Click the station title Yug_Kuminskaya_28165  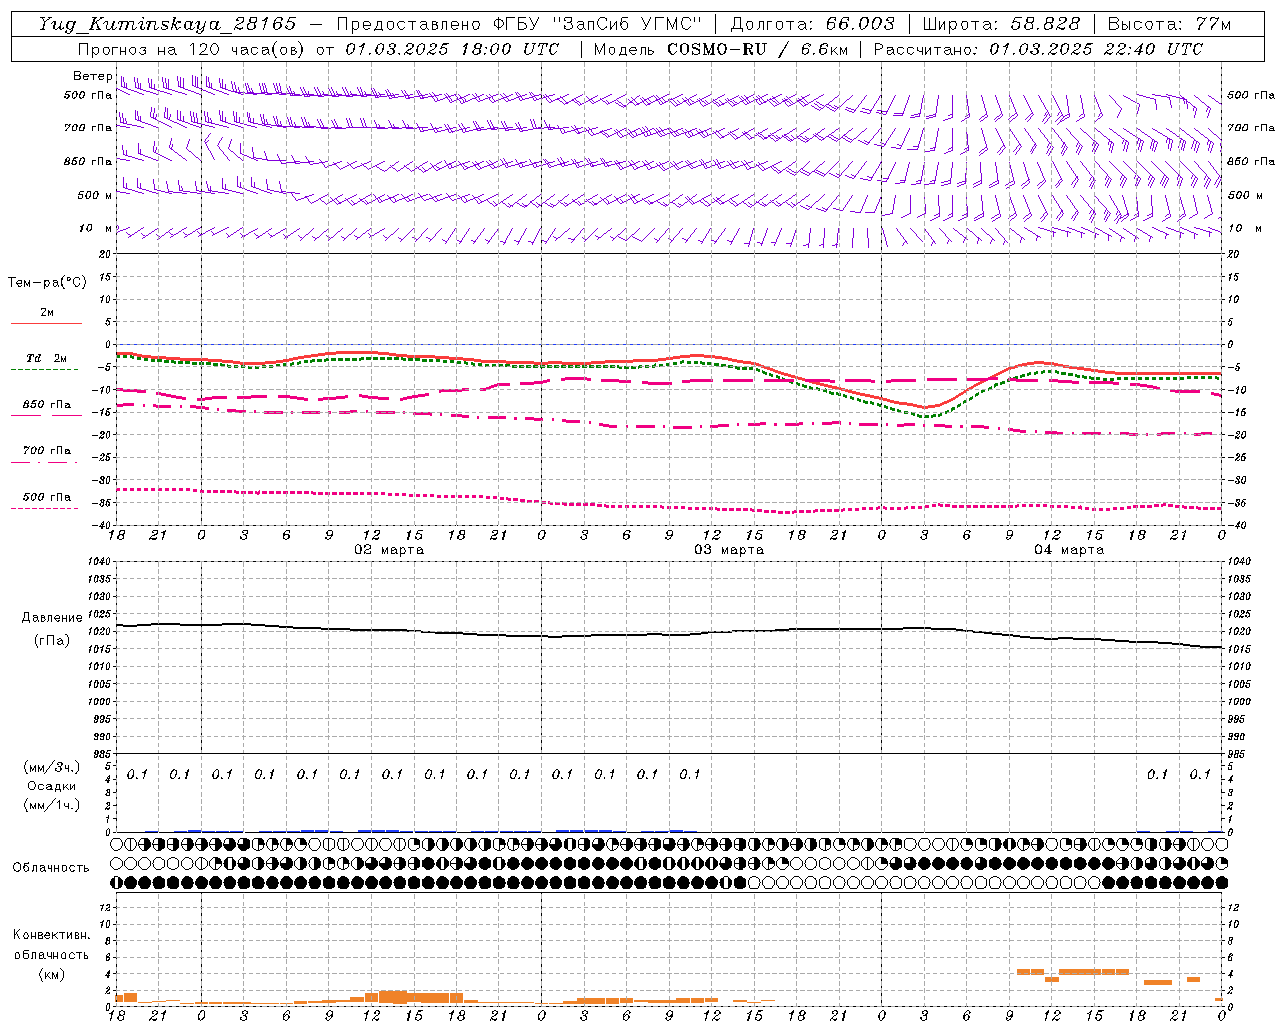coord(167,24)
